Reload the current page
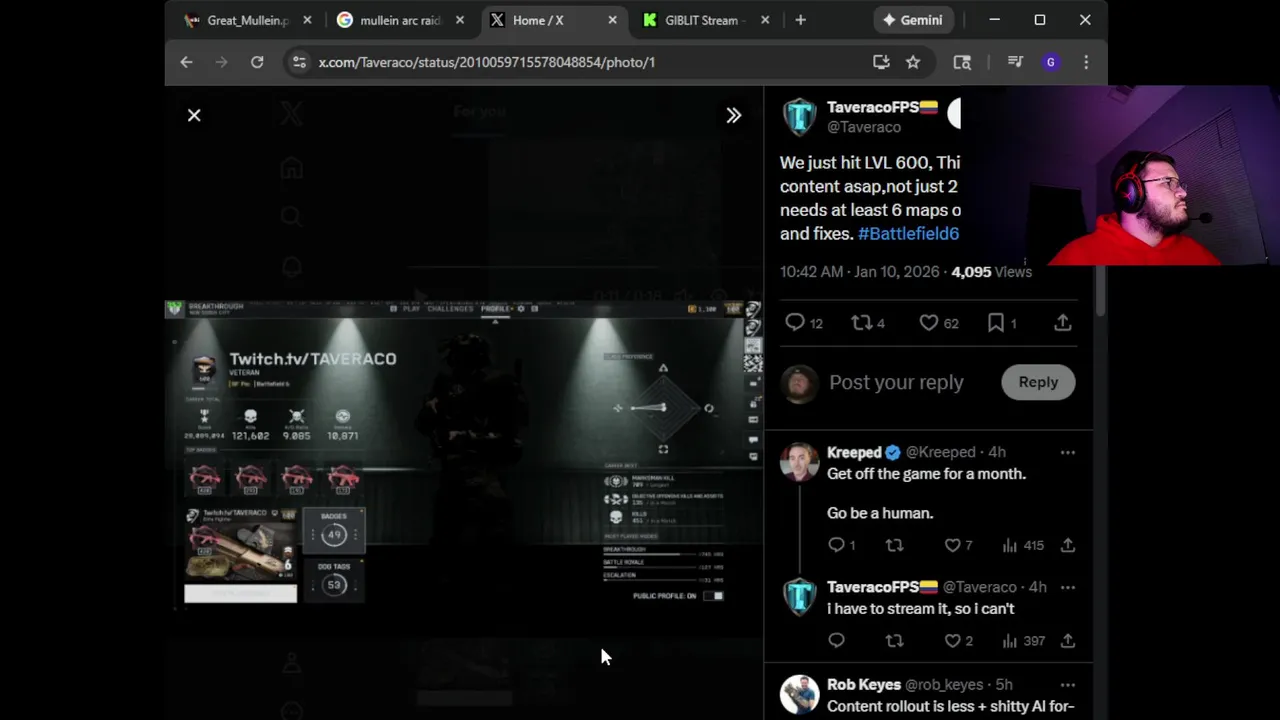The width and height of the screenshot is (1280, 720). 257,62
